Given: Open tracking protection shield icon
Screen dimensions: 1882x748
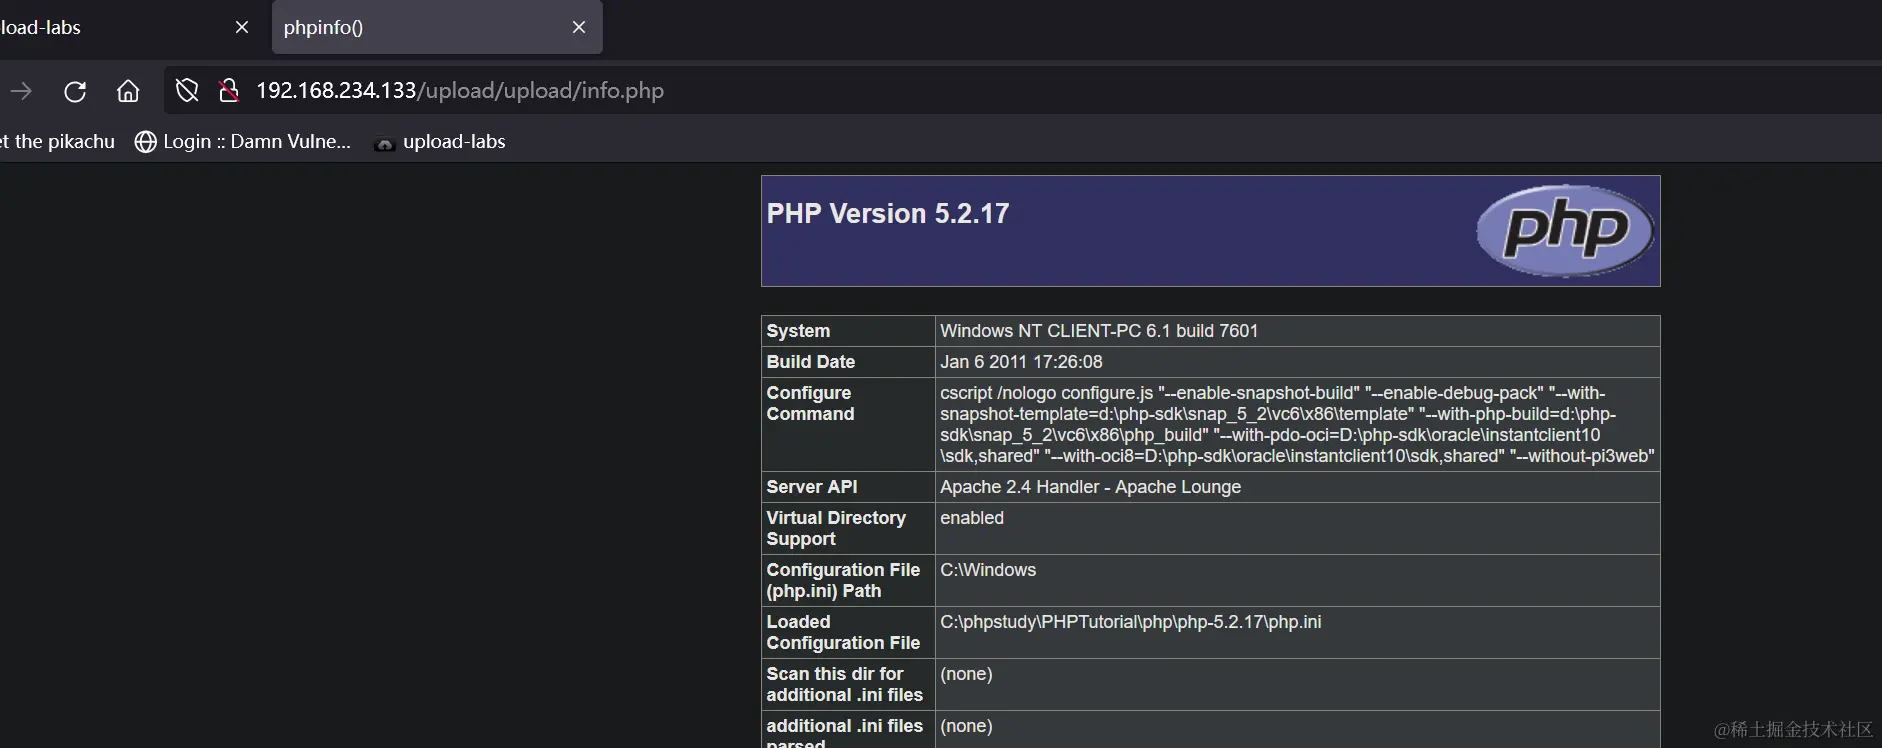Looking at the screenshot, I should pyautogui.click(x=187, y=91).
